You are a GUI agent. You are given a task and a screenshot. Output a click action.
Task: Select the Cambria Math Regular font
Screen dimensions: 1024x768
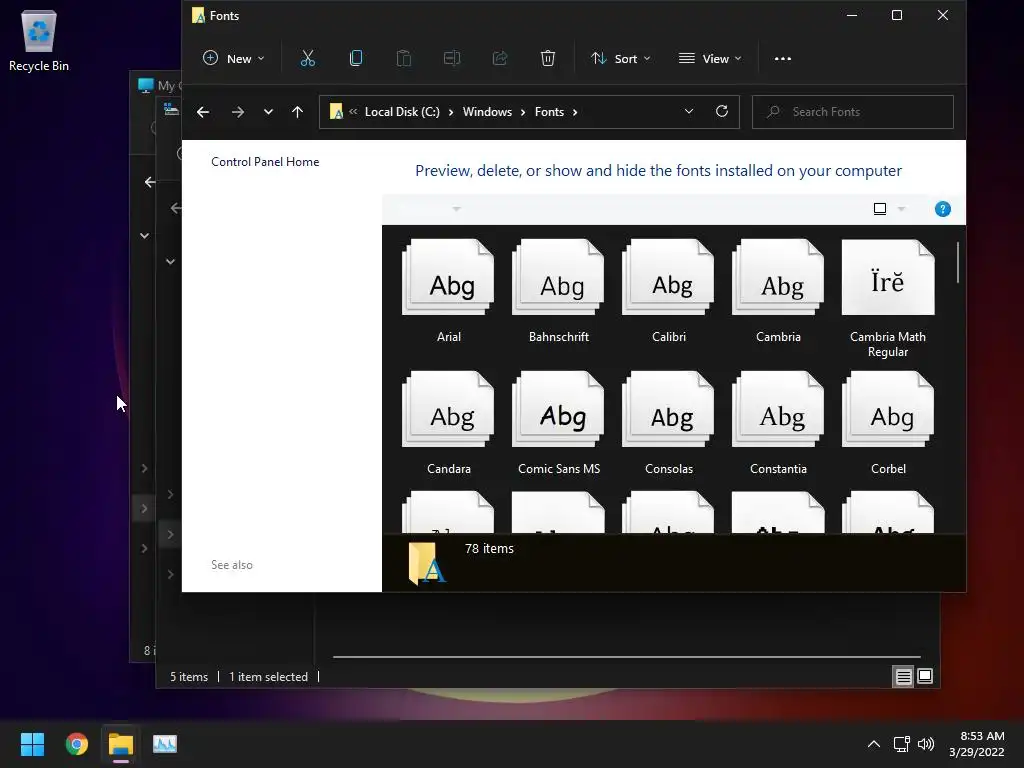click(x=888, y=298)
